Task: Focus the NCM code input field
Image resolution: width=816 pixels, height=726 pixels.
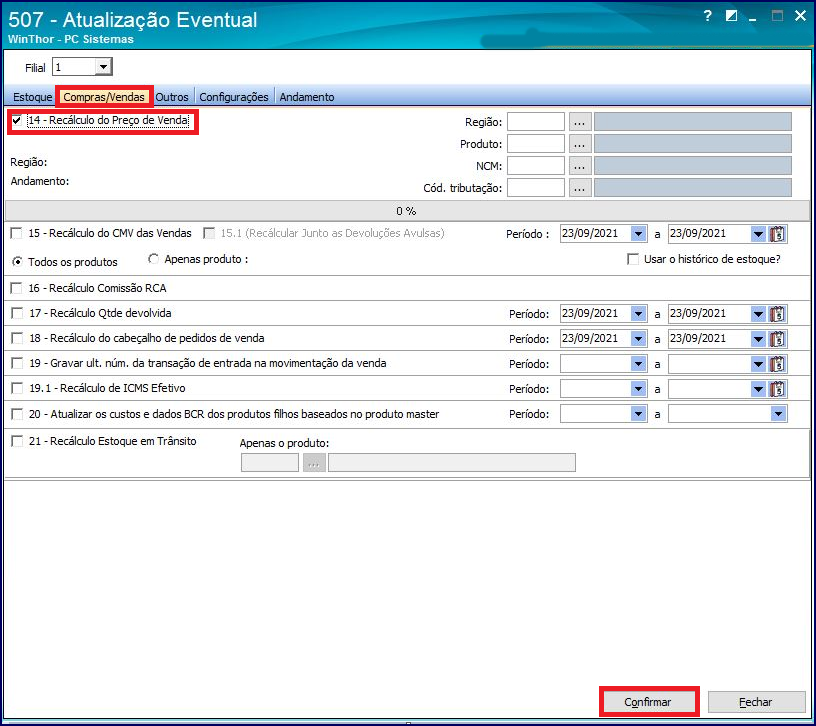Action: [536, 166]
